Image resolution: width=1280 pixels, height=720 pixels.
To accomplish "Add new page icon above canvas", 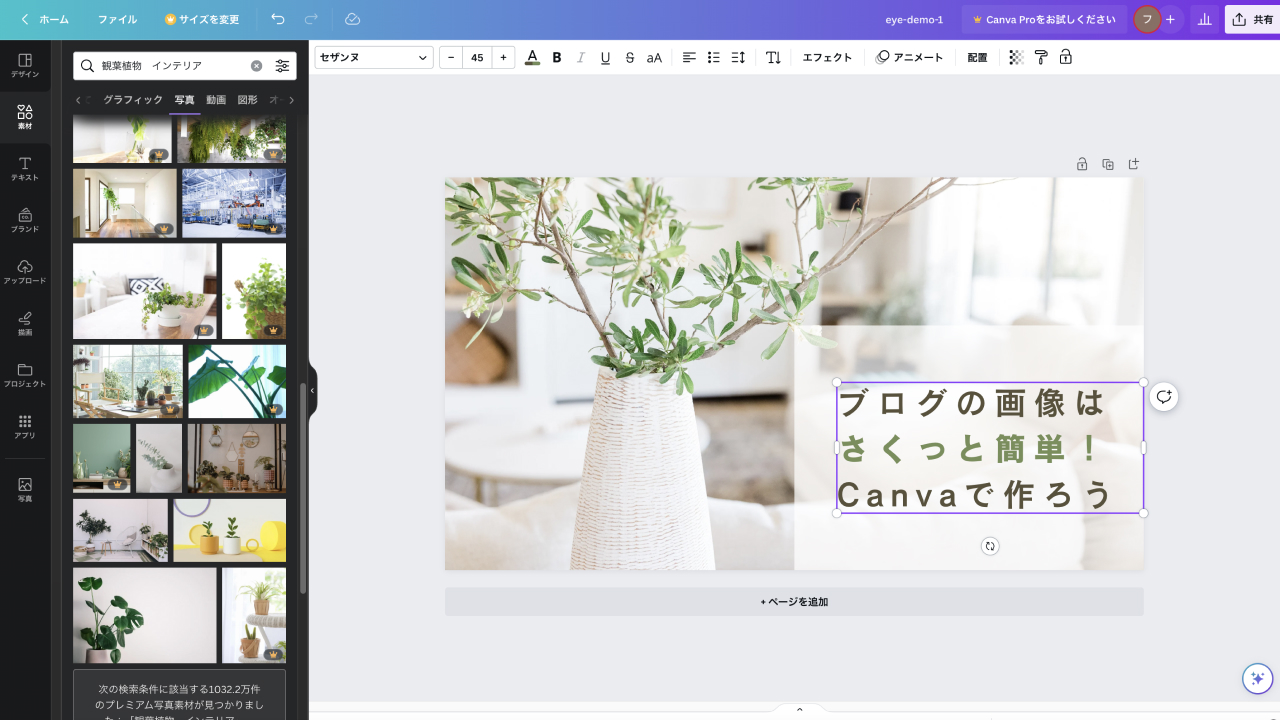I will [1134, 164].
